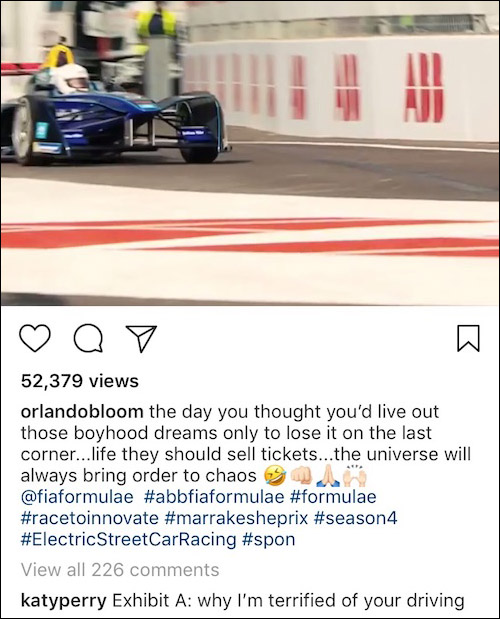This screenshot has width=500, height=619.
Task: Click Katy Perry's comment text
Action: pyautogui.click(x=288, y=601)
